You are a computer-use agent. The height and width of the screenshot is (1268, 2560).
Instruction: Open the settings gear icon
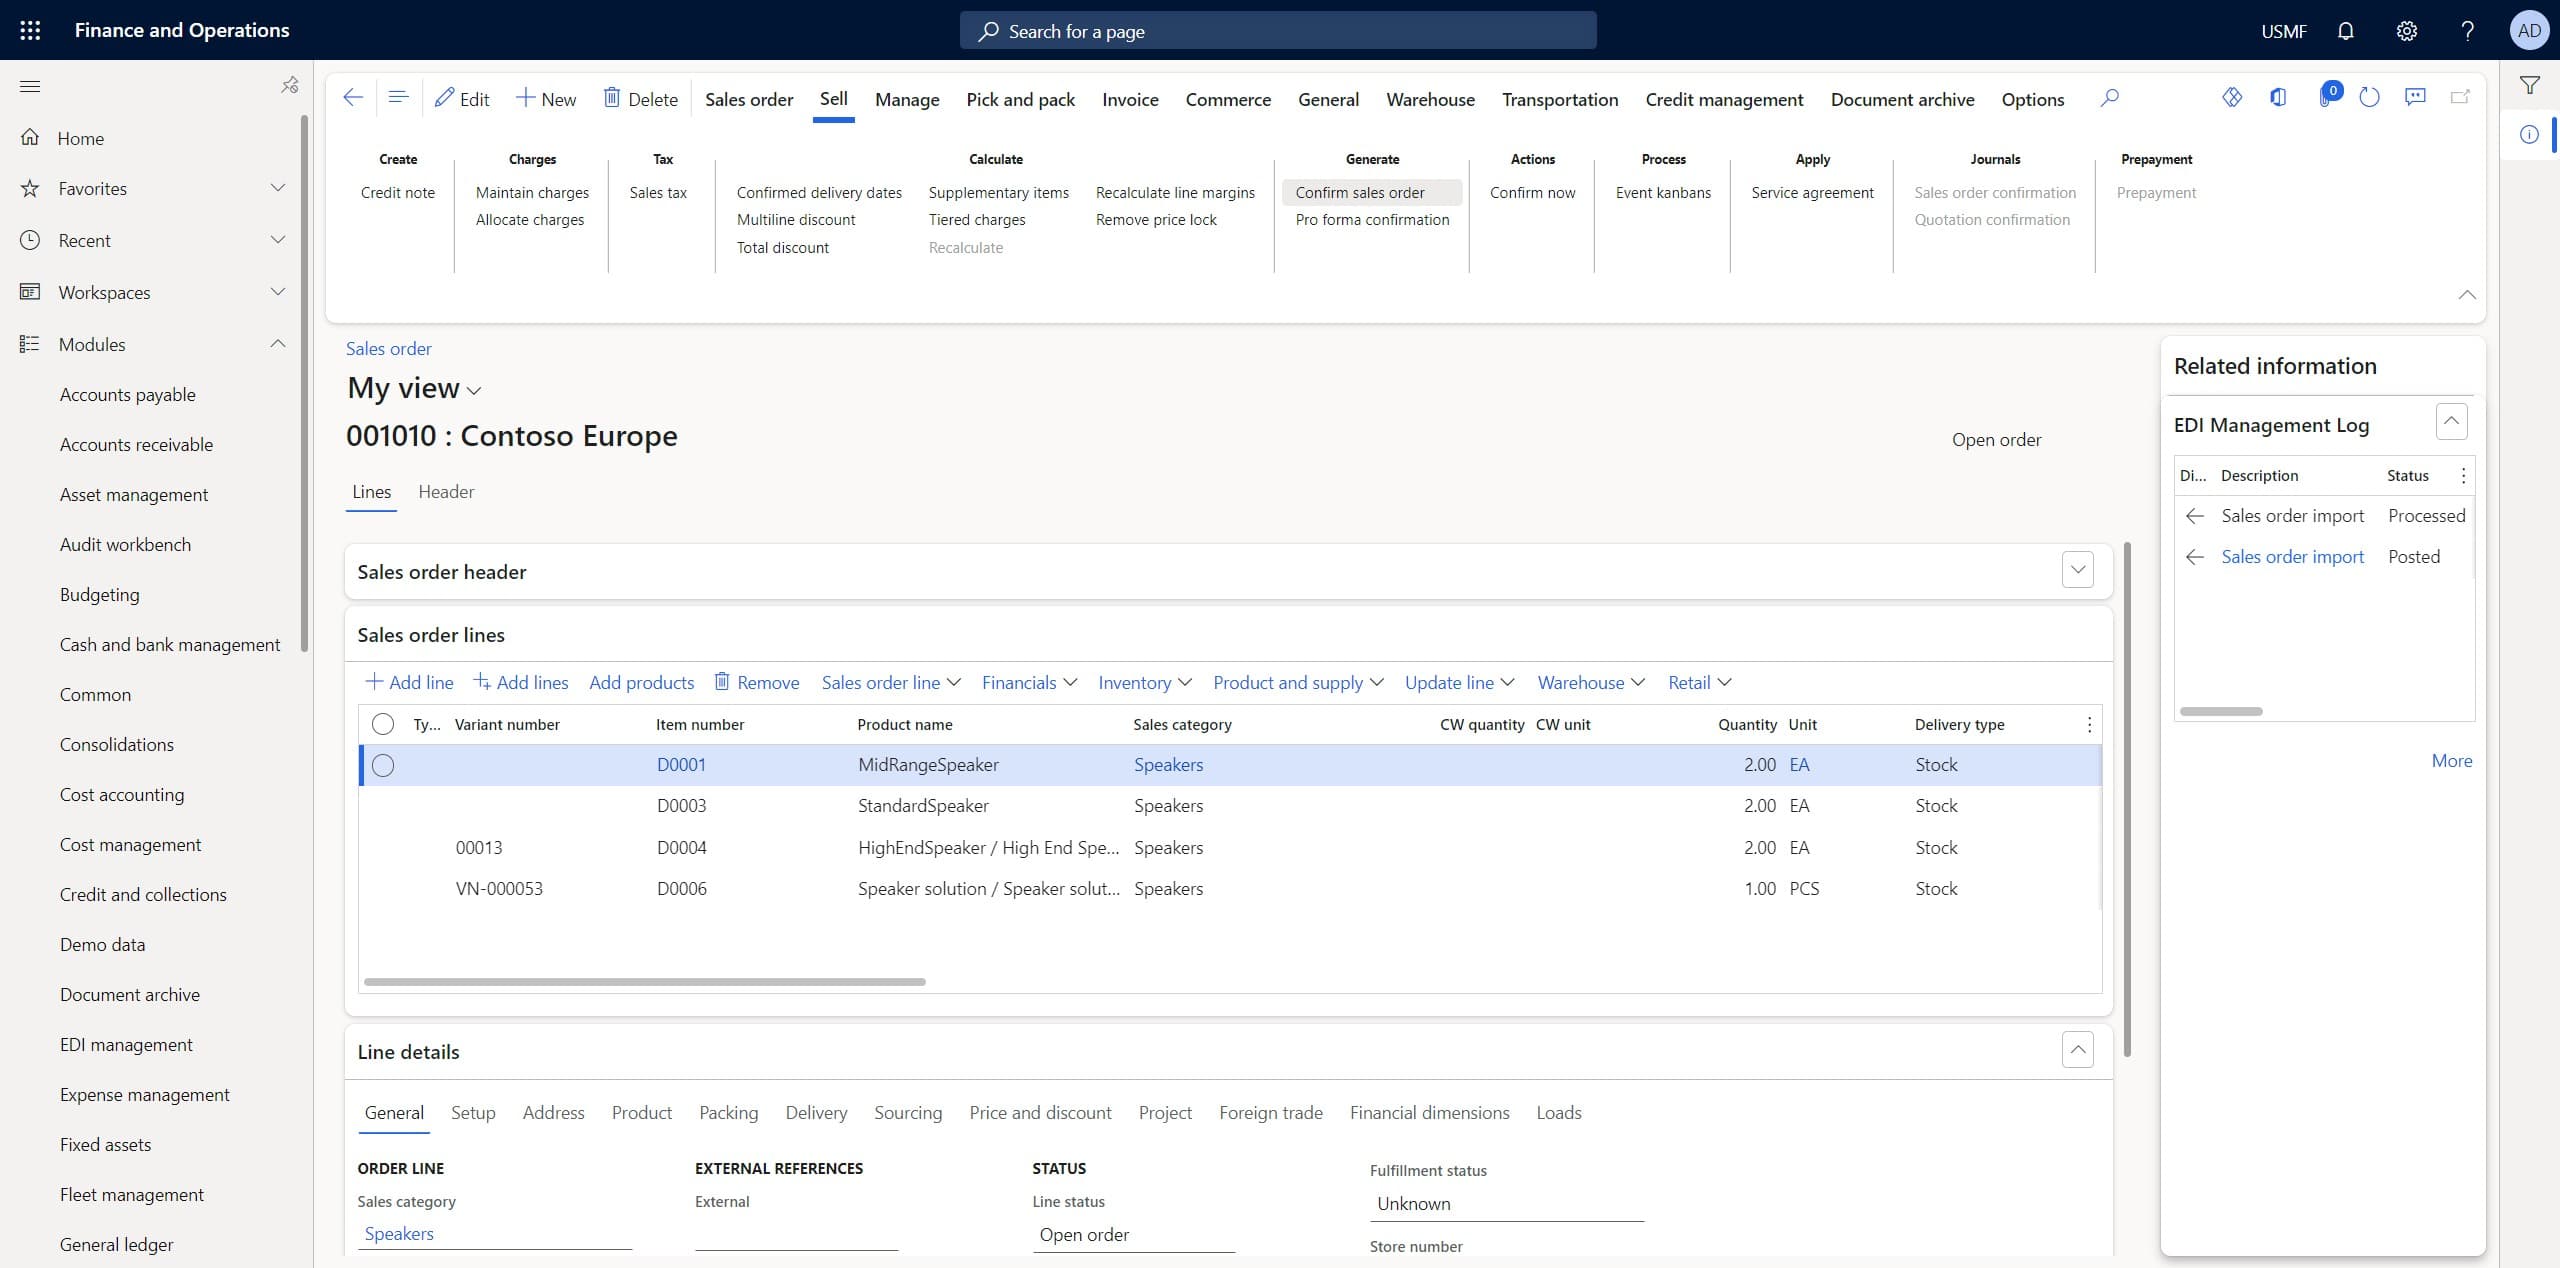(x=2407, y=31)
